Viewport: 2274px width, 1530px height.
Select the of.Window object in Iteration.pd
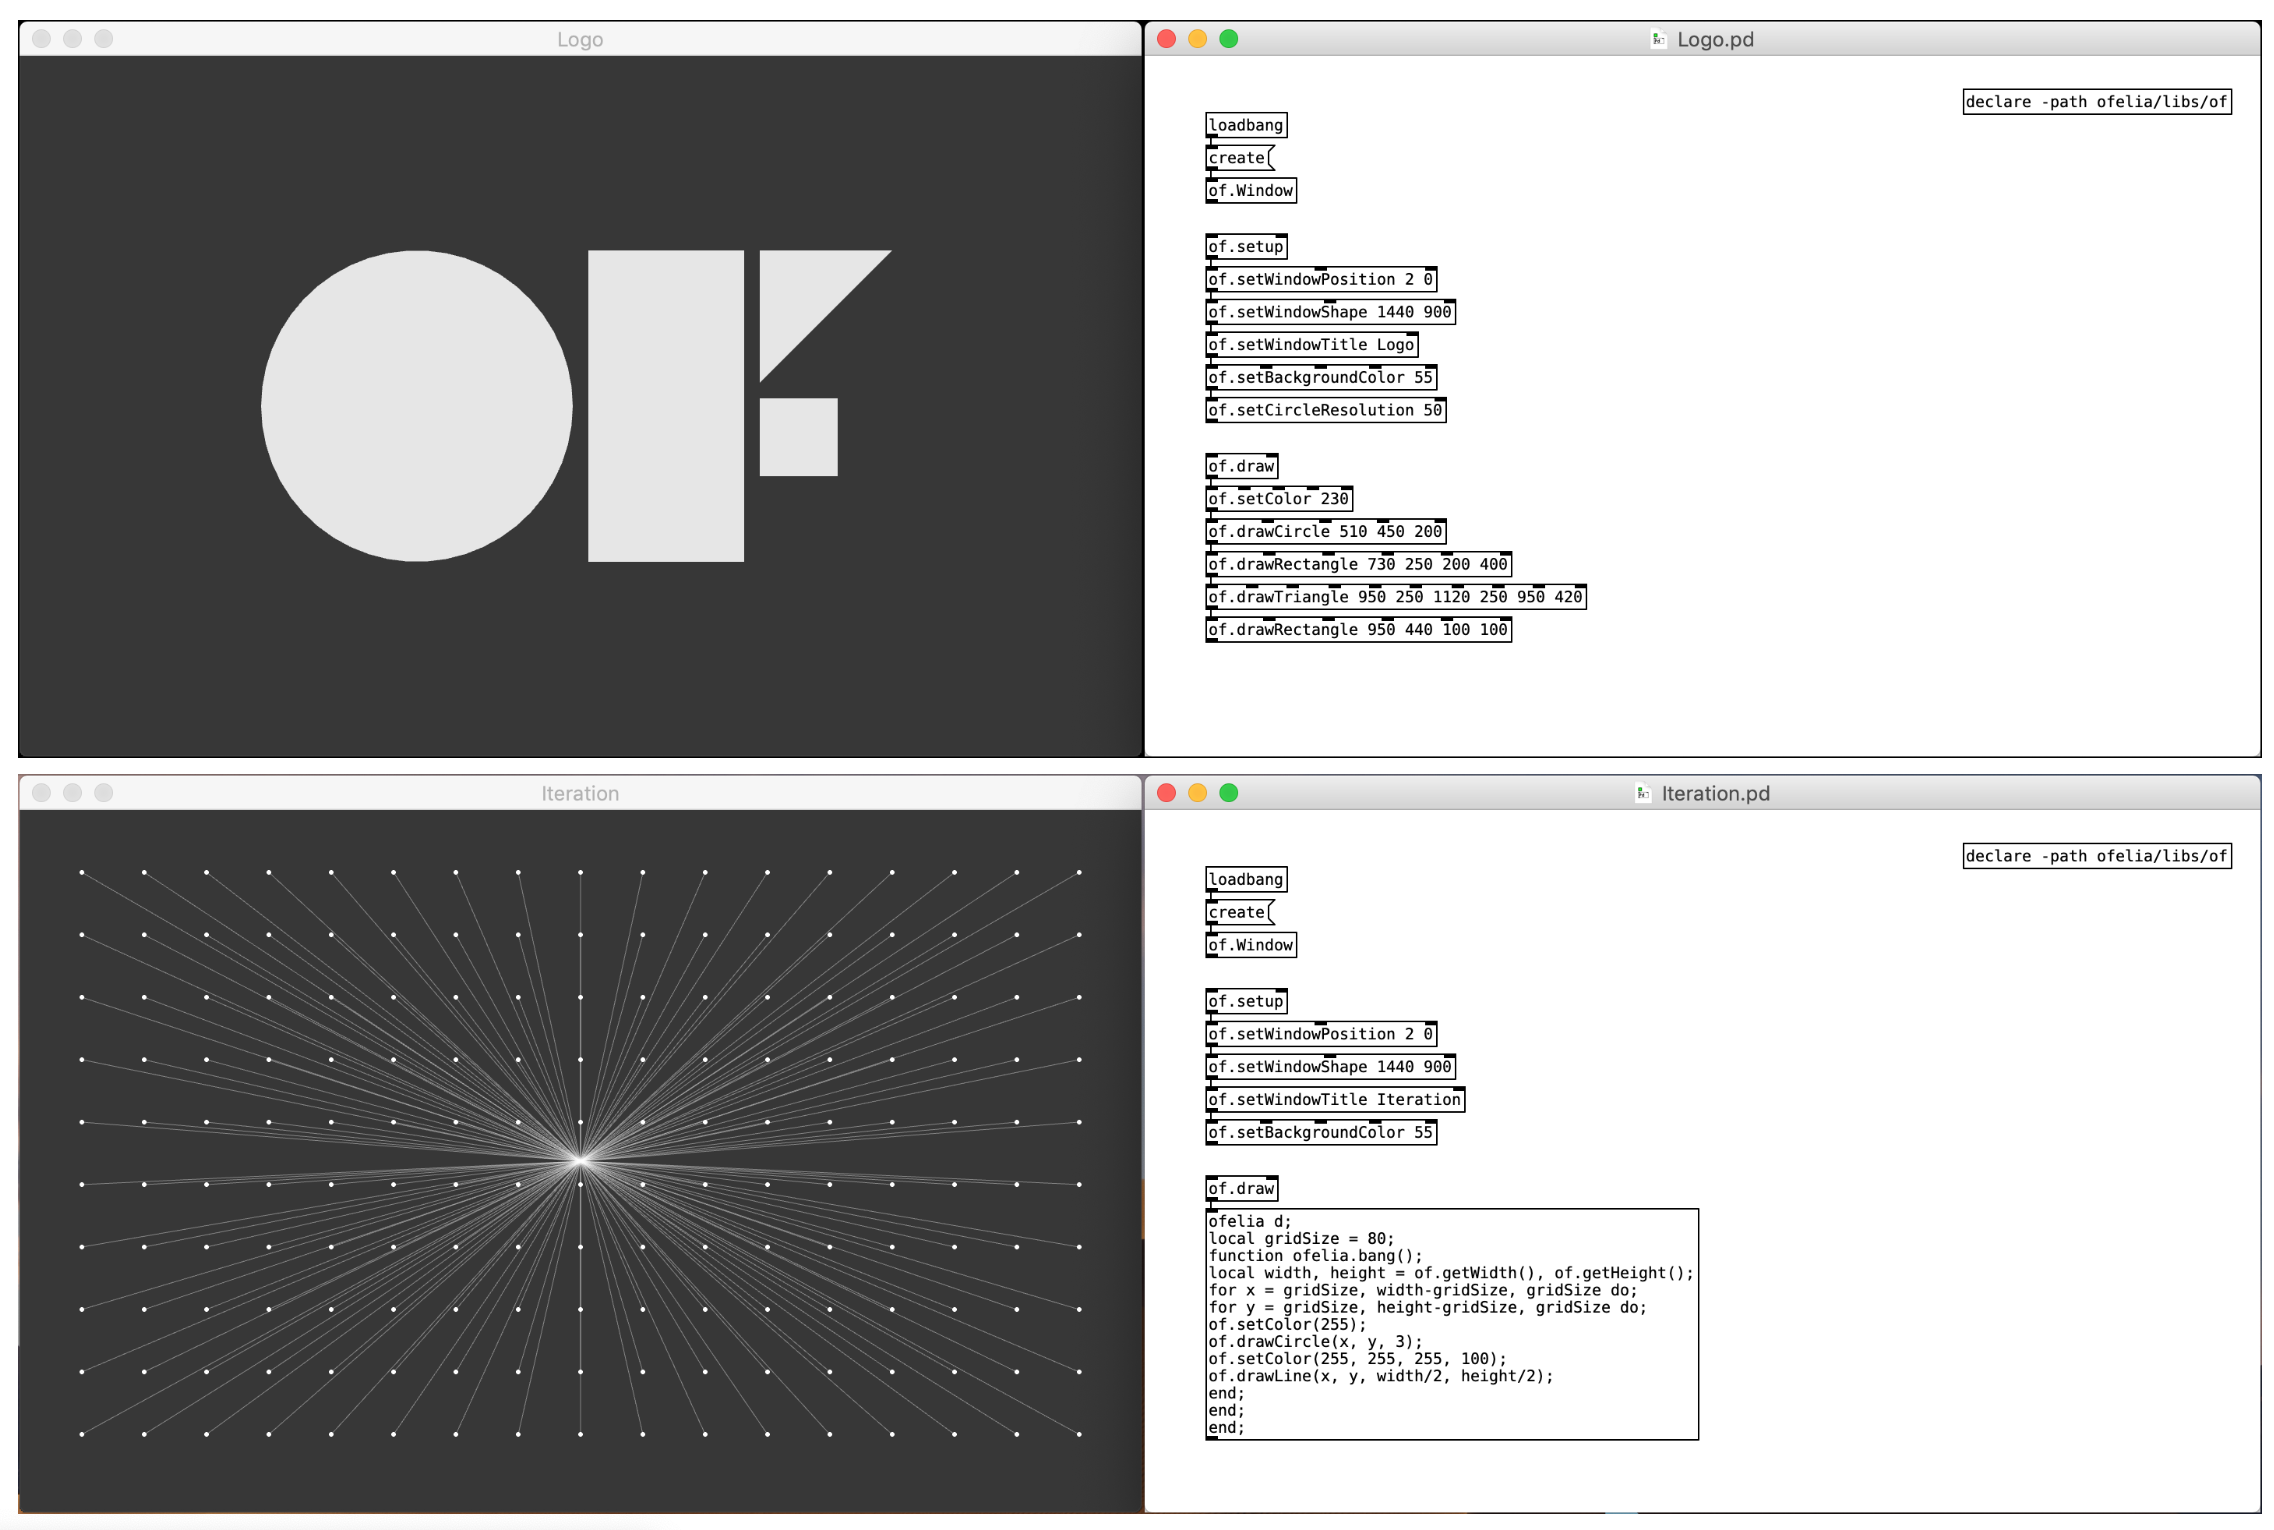(x=1251, y=945)
